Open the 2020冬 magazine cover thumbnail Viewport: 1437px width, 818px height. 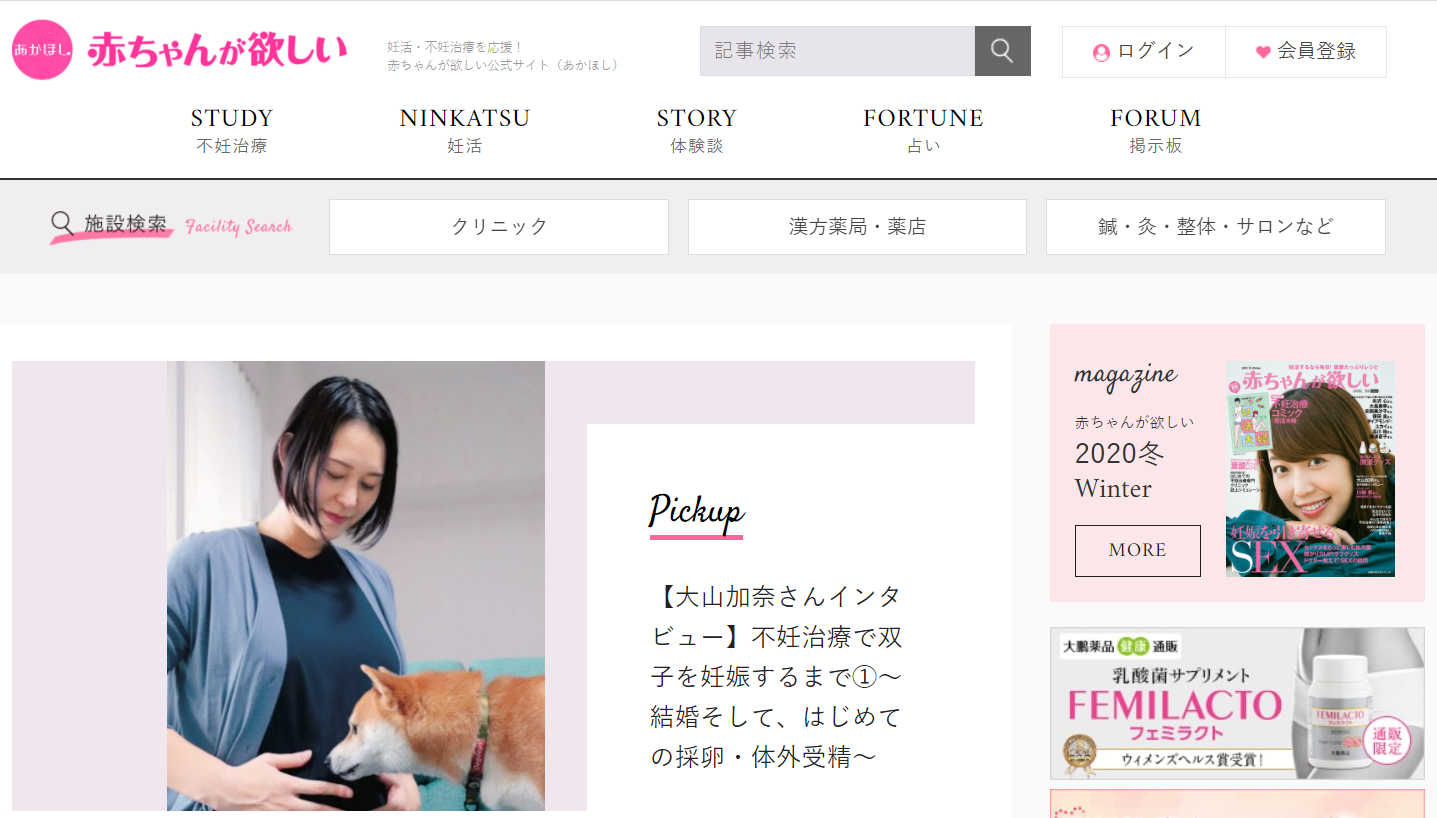coord(1310,469)
